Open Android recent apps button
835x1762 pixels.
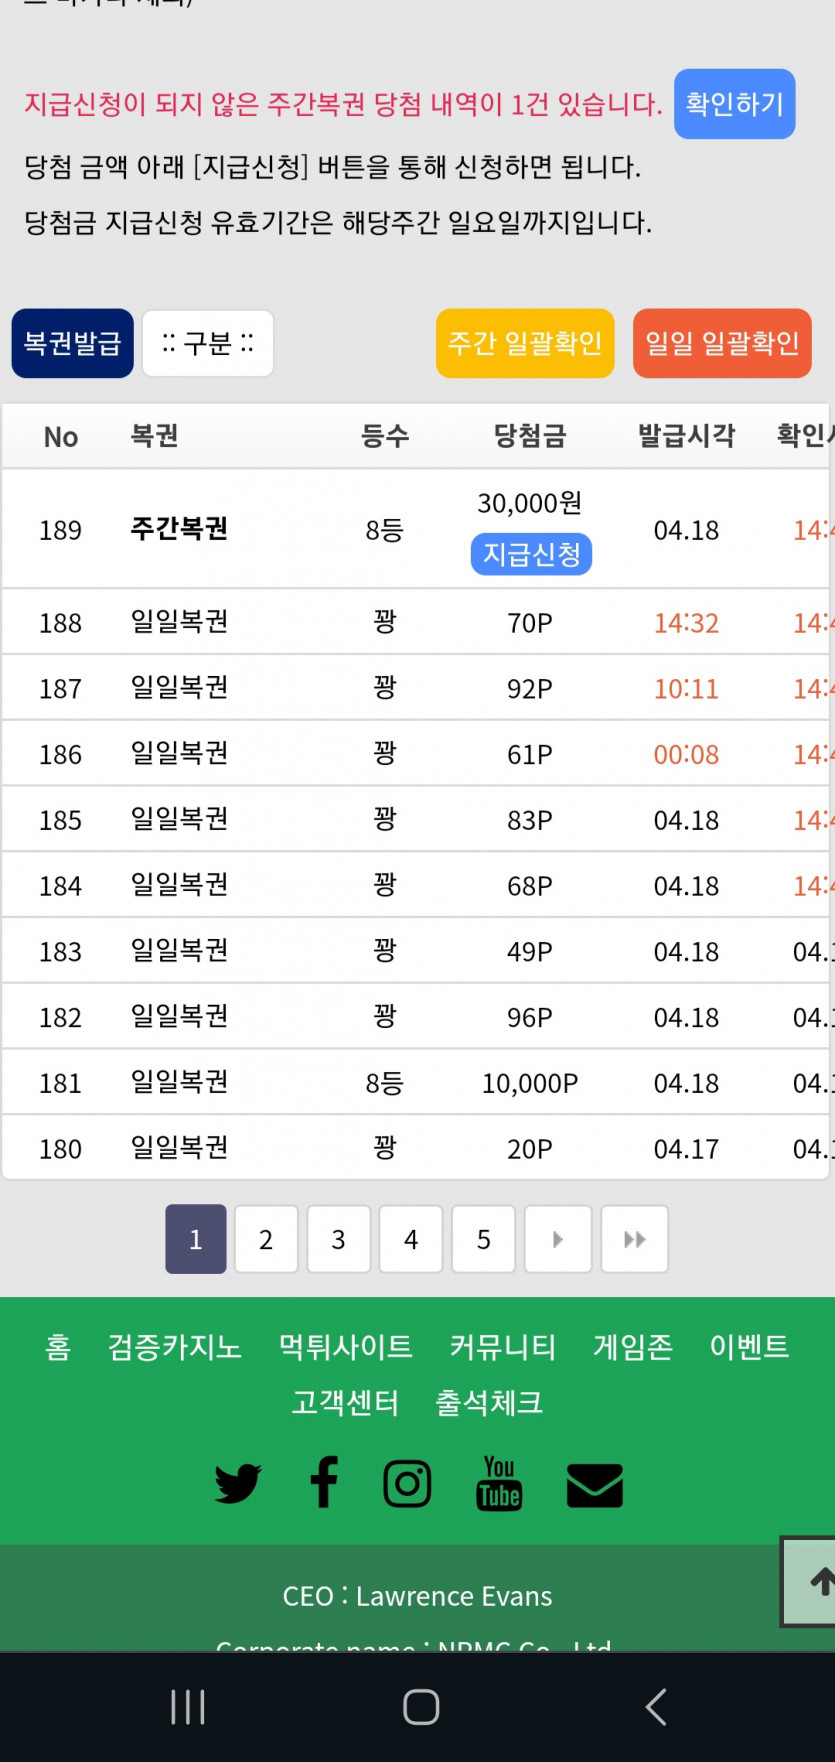click(x=188, y=1706)
